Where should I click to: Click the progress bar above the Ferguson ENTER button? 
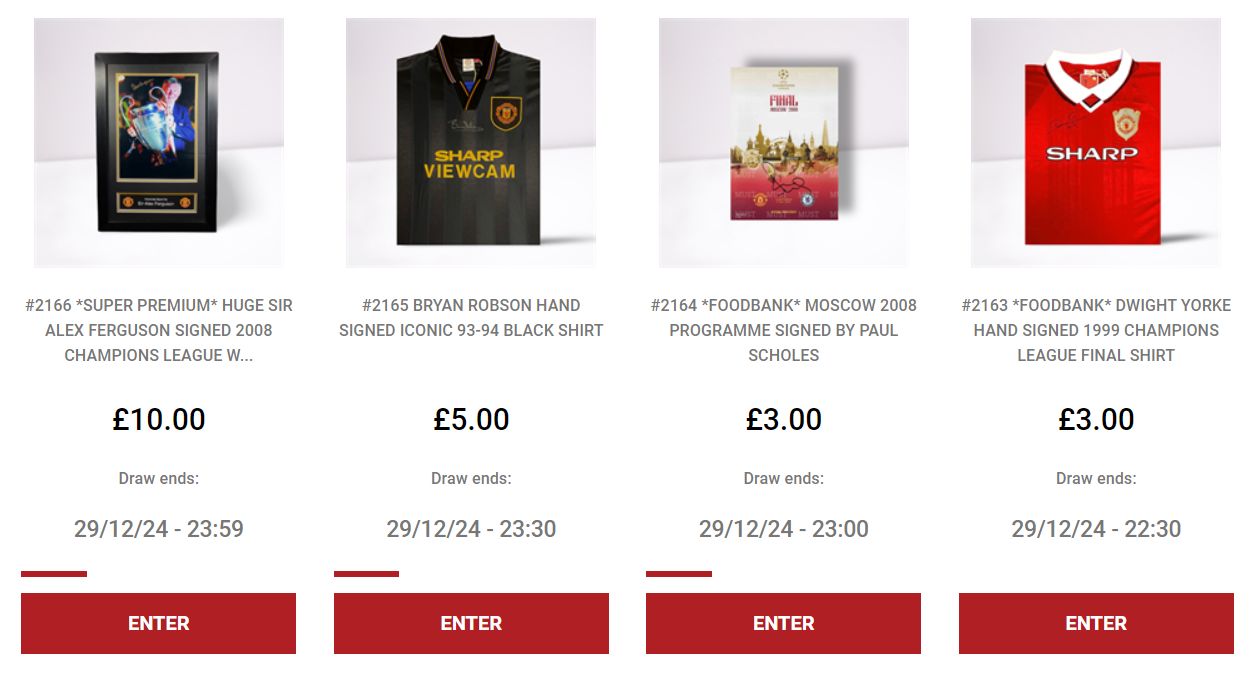[54, 574]
